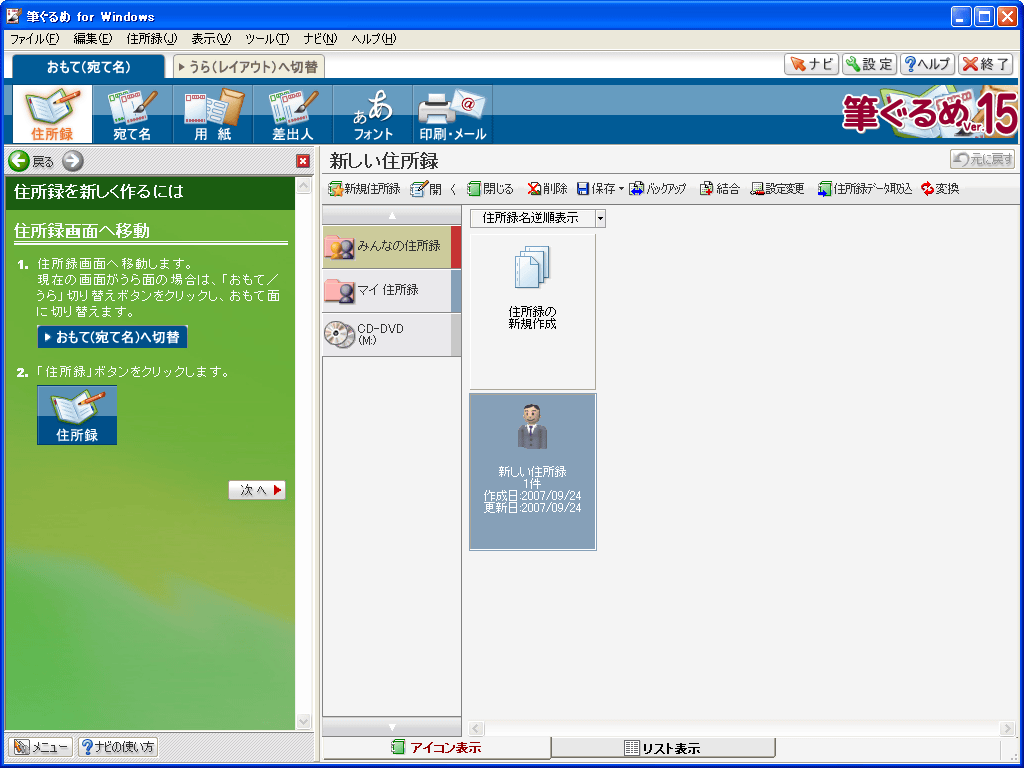The width and height of the screenshot is (1024, 768).
Task: Click the navi panel scroll down arrow
Action: [304, 721]
